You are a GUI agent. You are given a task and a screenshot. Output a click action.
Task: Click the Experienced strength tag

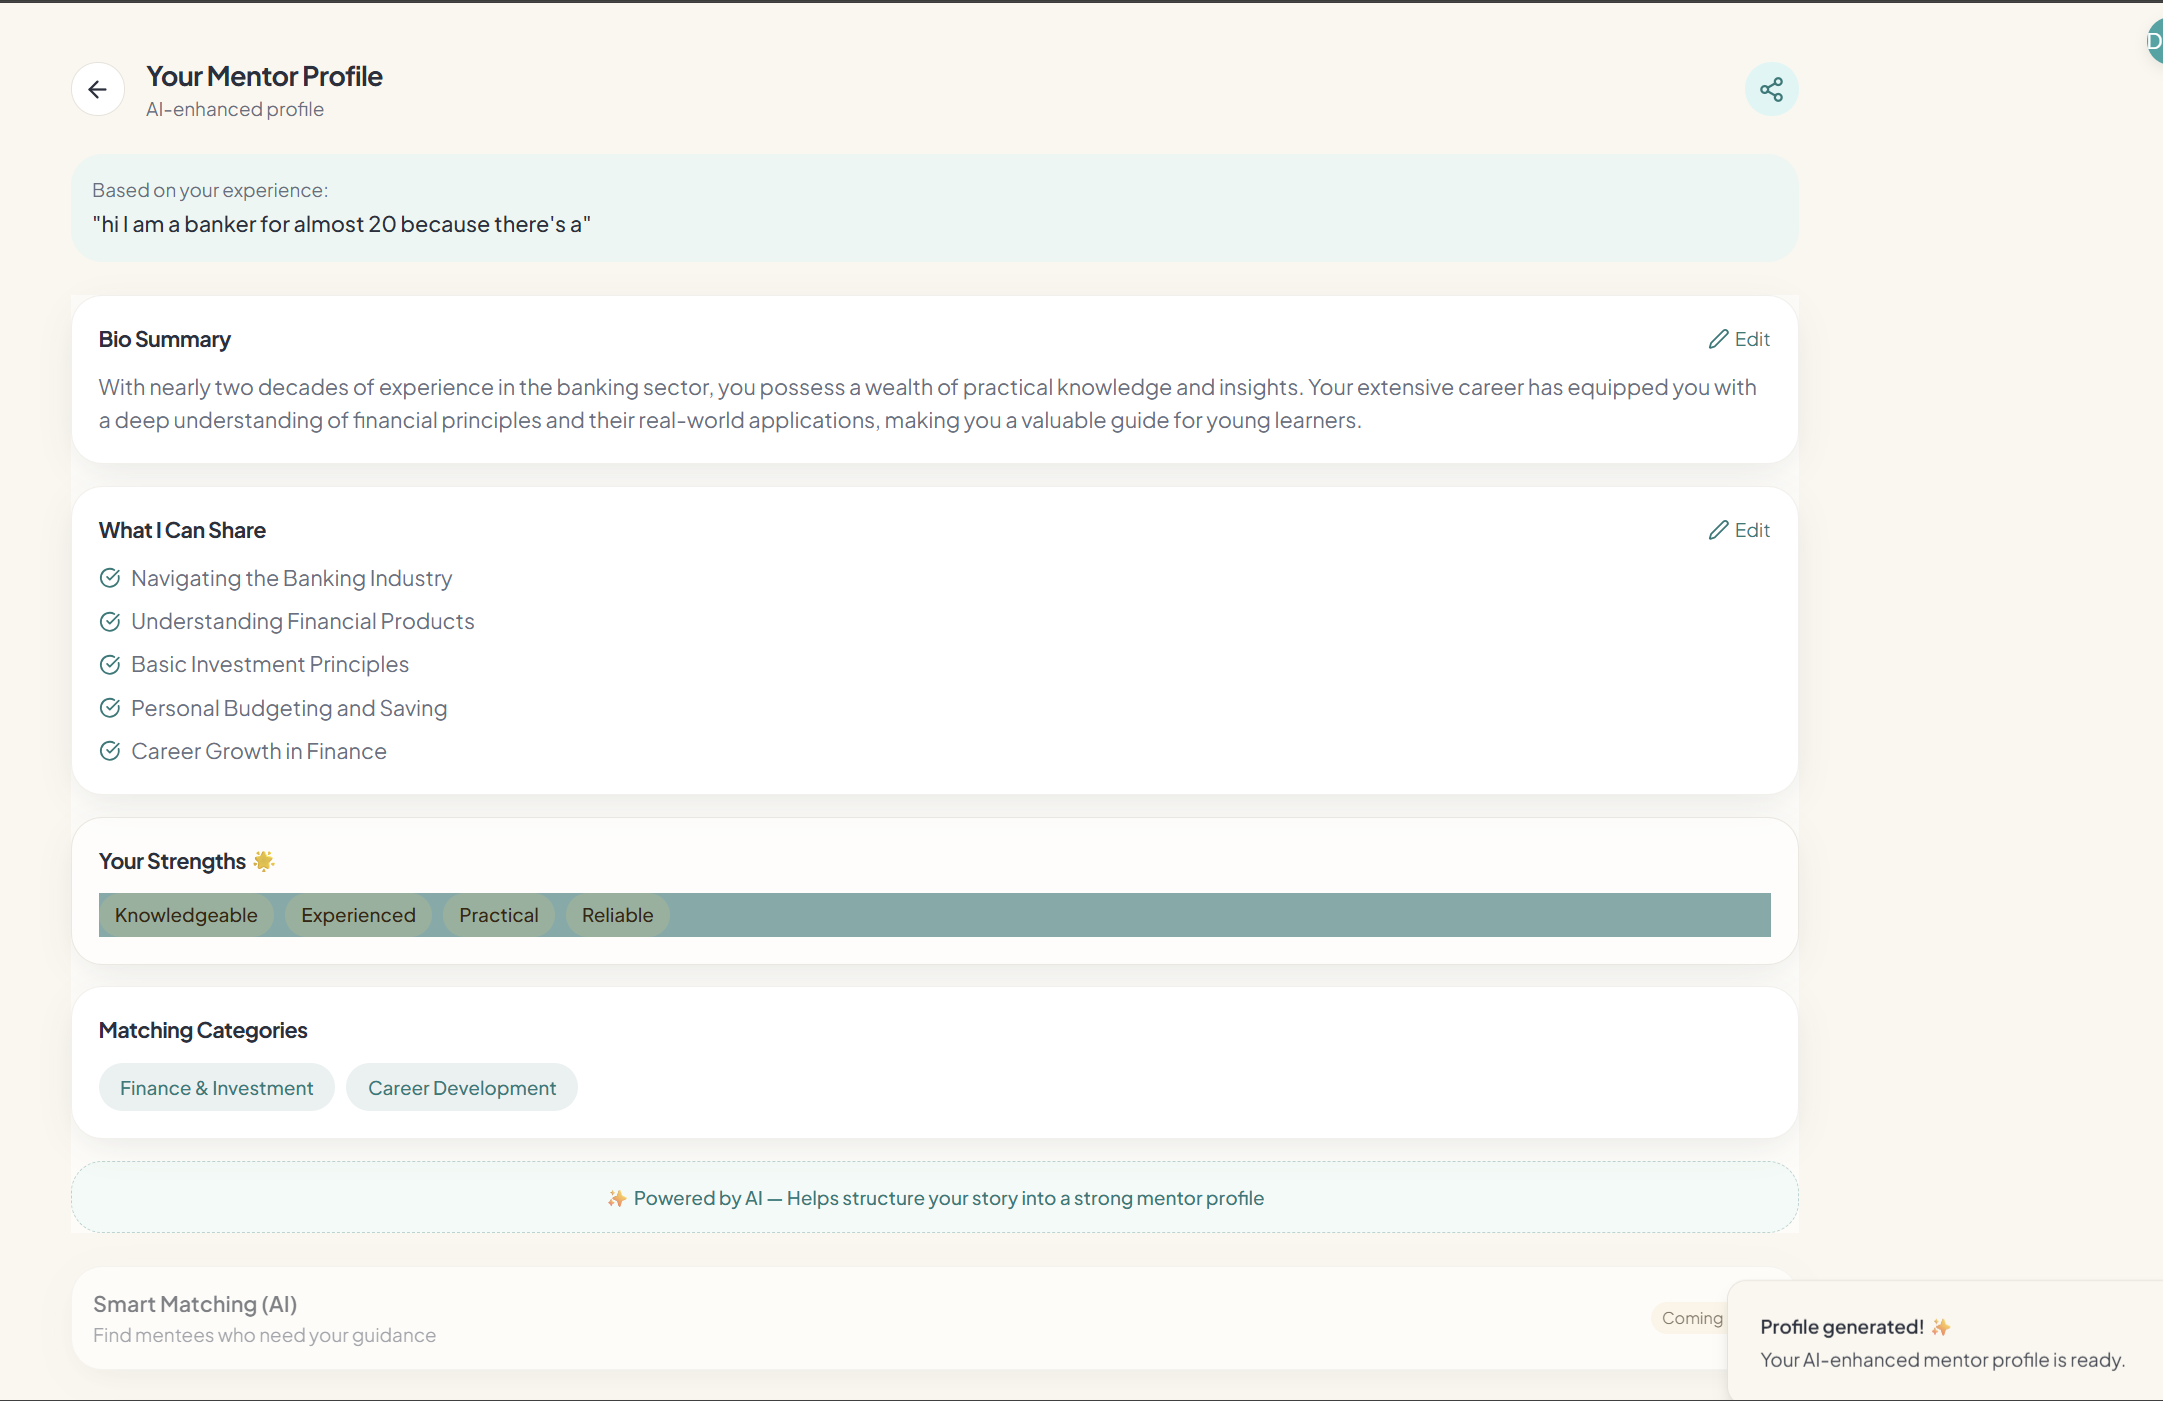coord(358,915)
